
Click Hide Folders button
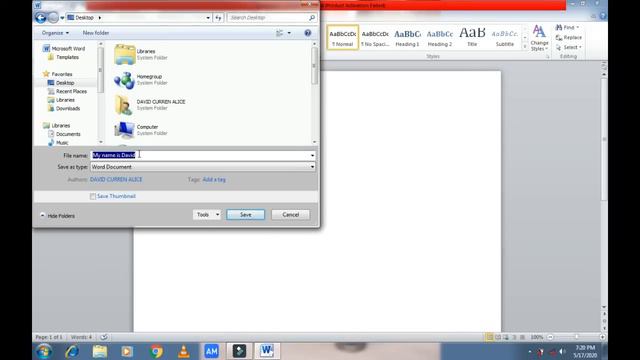pos(57,216)
